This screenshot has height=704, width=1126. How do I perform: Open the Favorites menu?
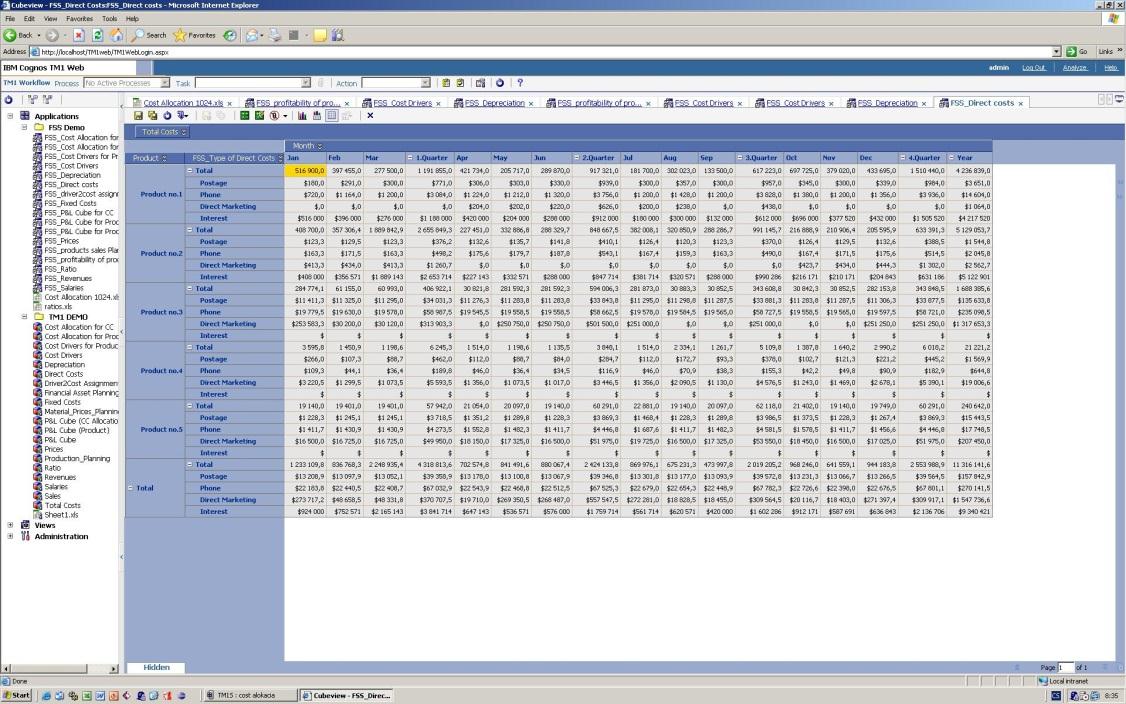tap(79, 19)
